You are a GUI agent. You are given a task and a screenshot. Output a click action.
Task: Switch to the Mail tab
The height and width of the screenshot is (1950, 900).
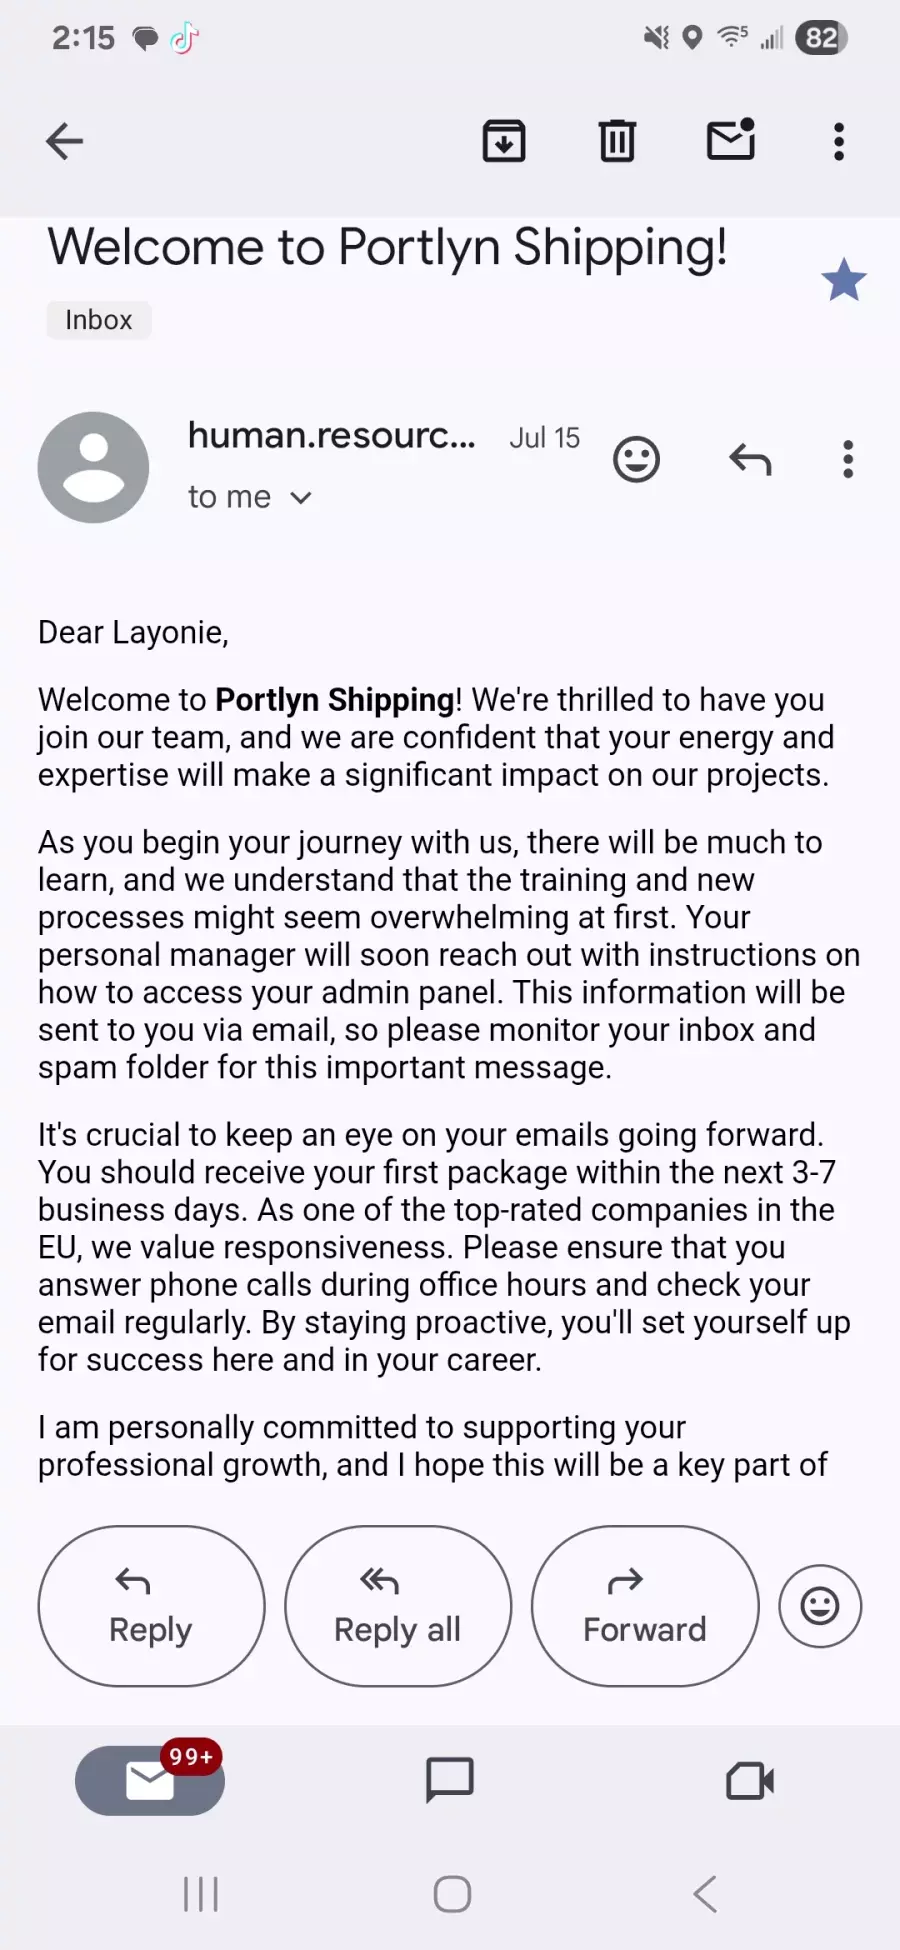click(150, 1780)
